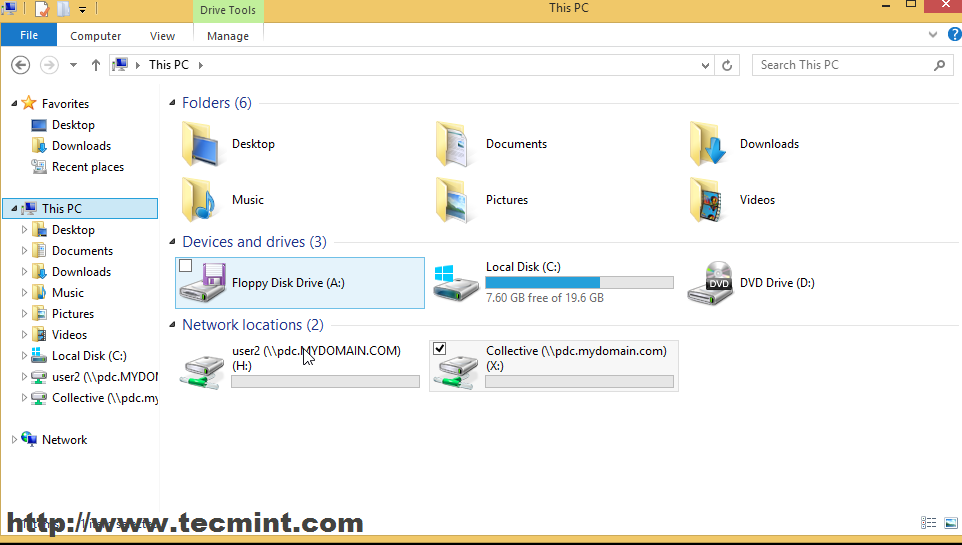This screenshot has width=962, height=545.
Task: Click the Favorites star icon in sidebar
Action: coord(28,103)
